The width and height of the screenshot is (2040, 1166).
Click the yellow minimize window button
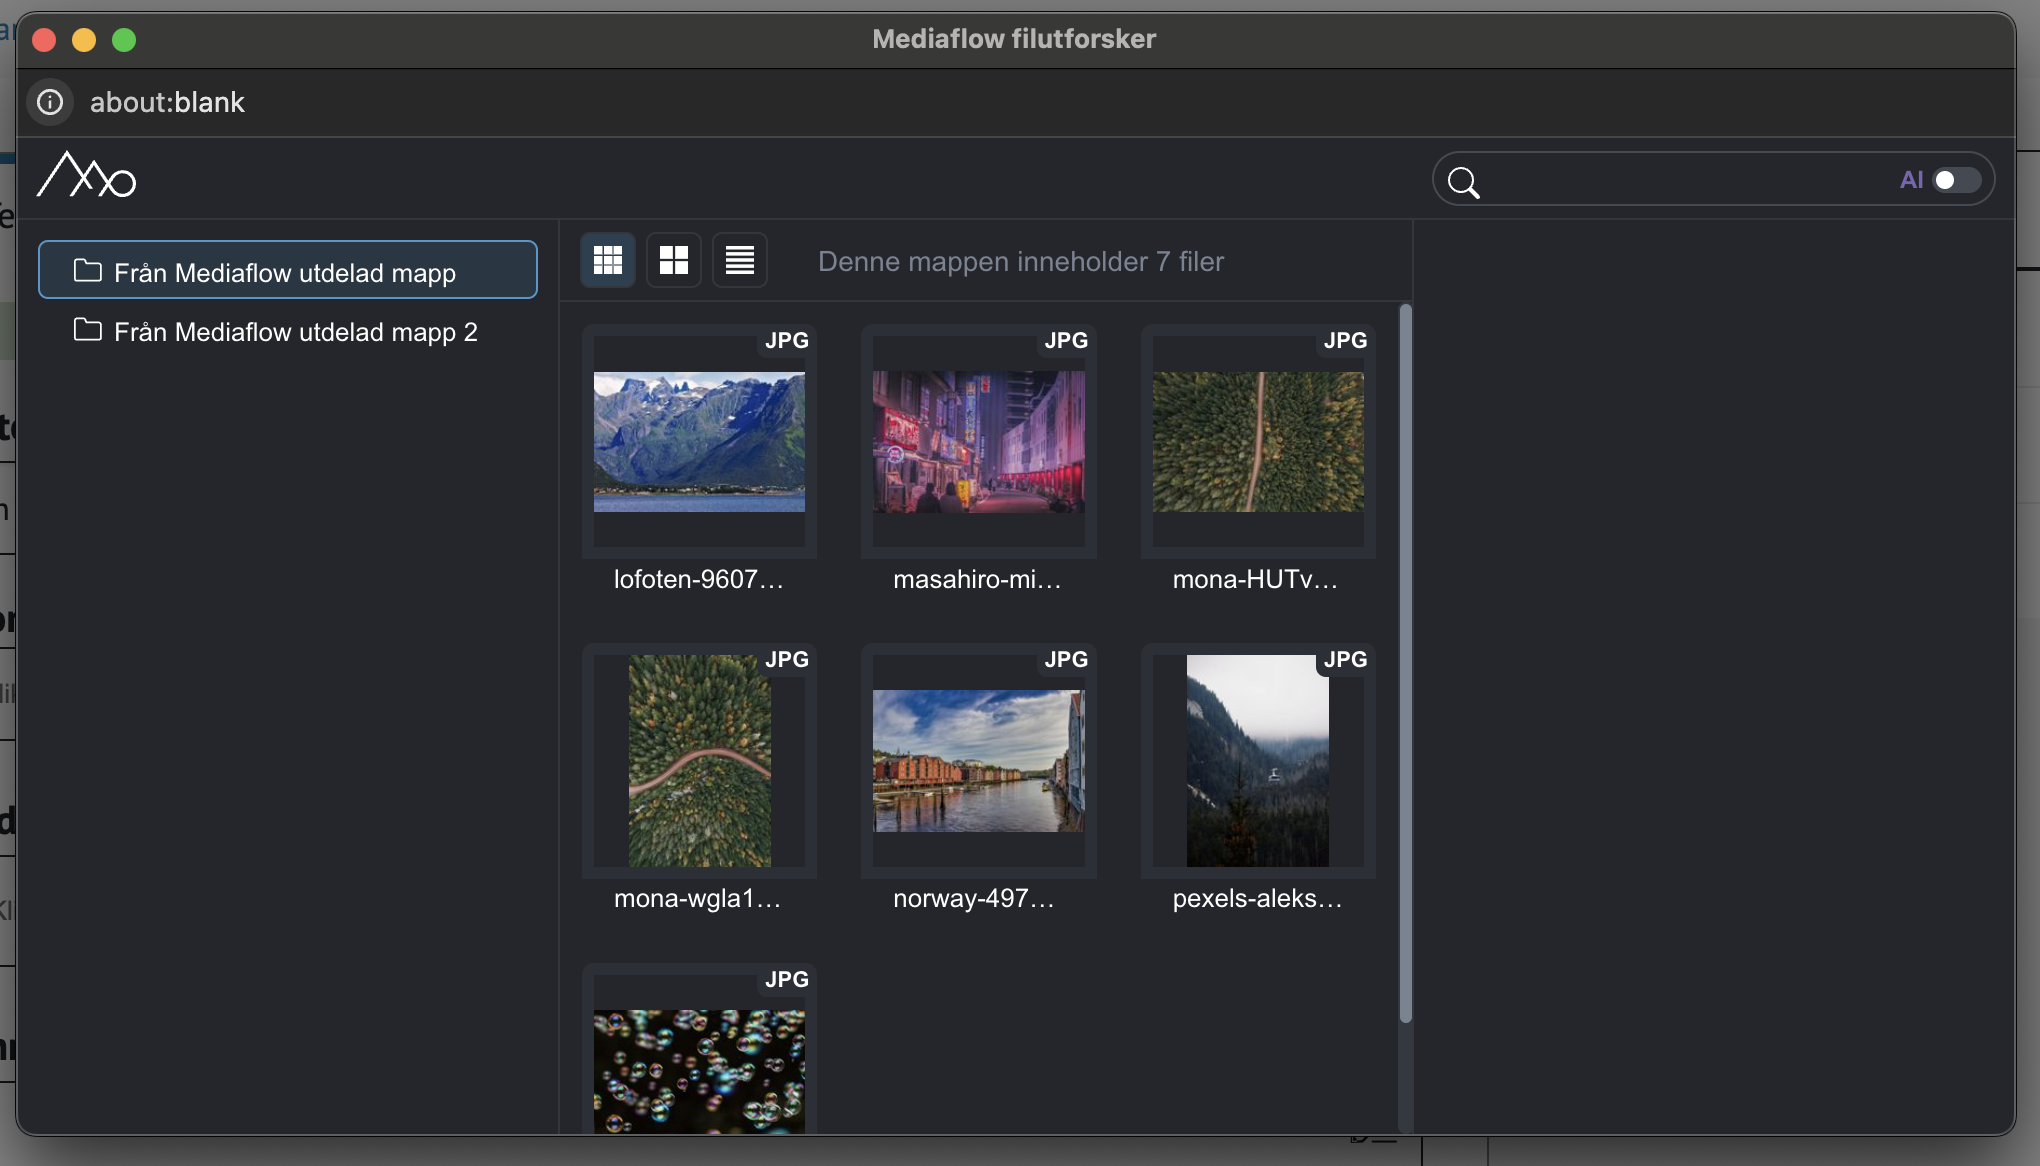tap(84, 39)
